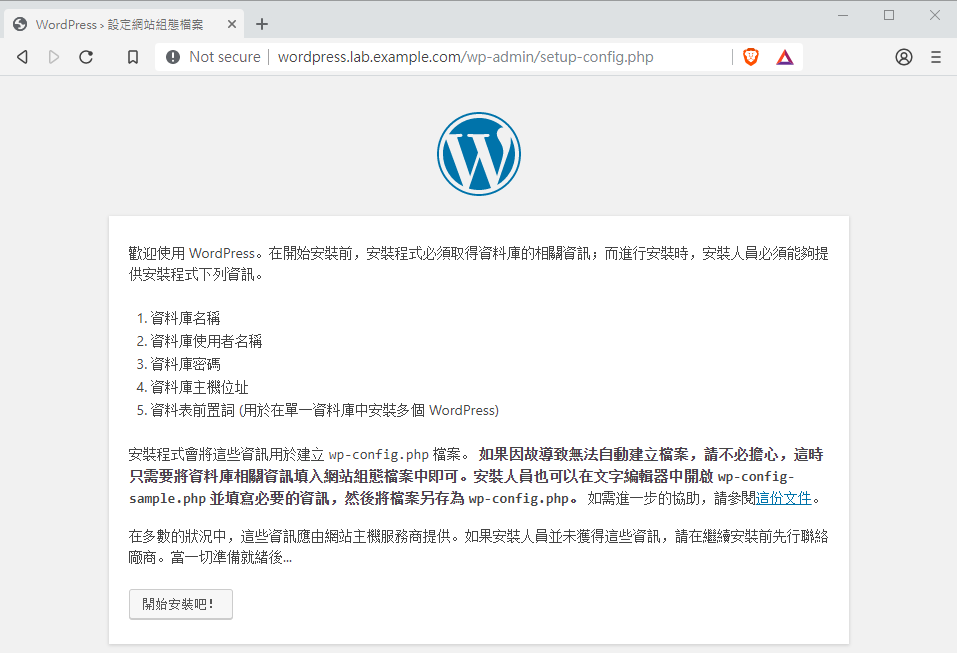This screenshot has width=957, height=653.
Task: Open the Brave Rewards triangle icon
Action: [785, 57]
